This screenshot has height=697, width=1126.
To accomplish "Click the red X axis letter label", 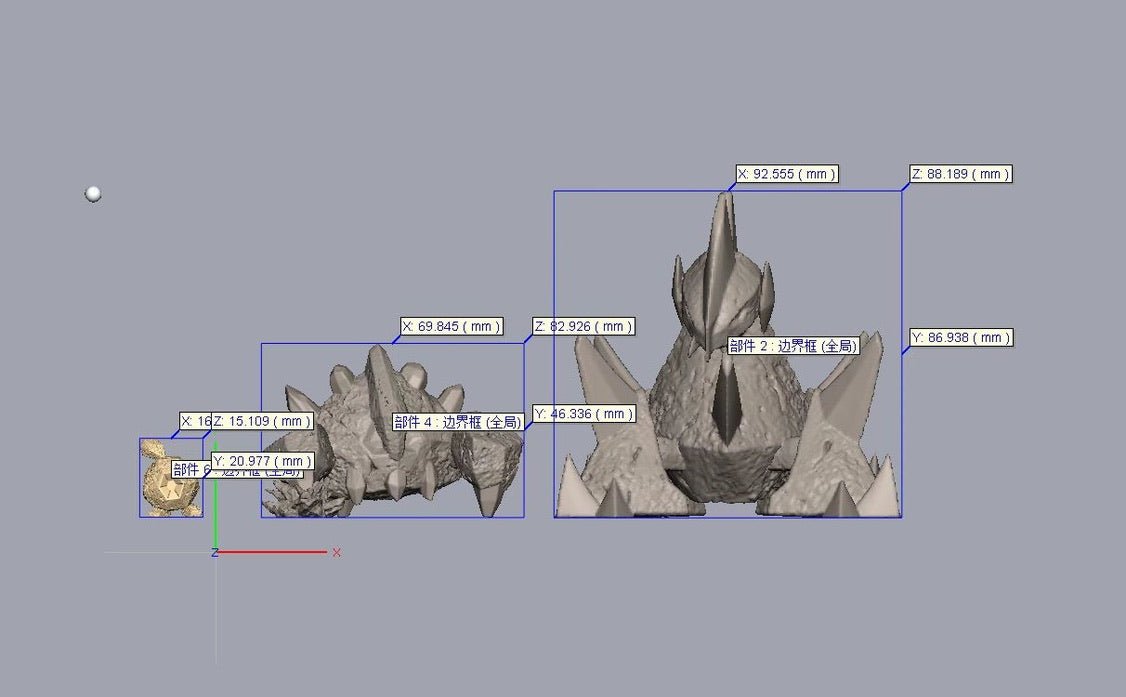I will [337, 552].
